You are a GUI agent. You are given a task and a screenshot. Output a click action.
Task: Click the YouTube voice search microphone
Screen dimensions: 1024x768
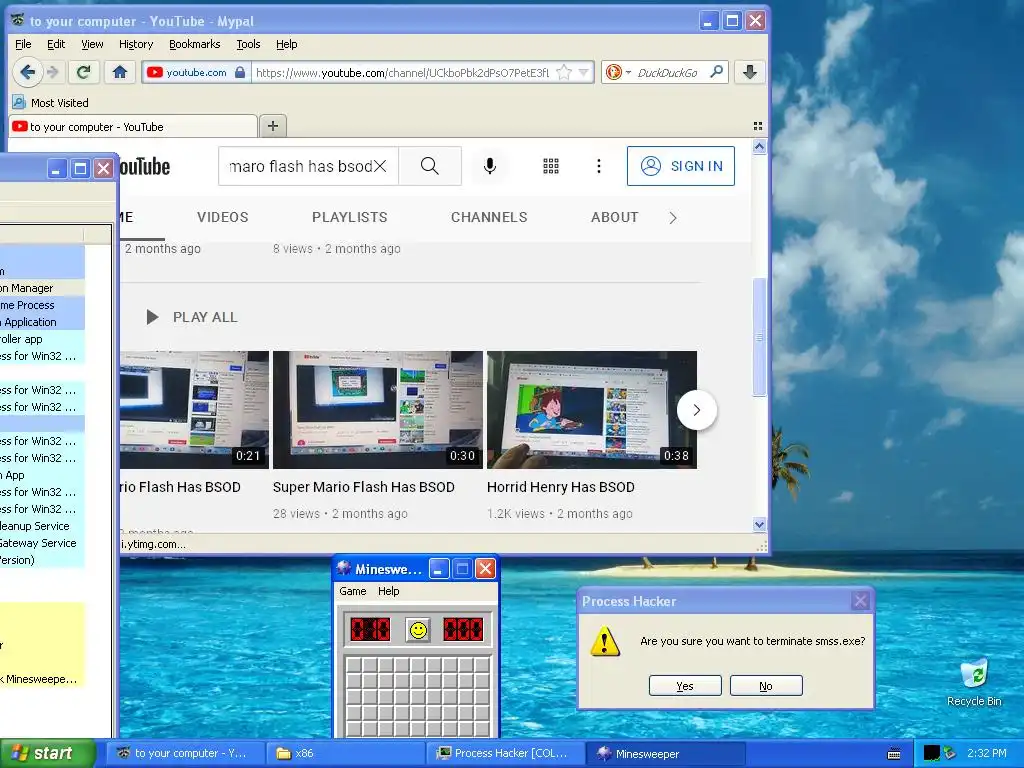(x=490, y=166)
